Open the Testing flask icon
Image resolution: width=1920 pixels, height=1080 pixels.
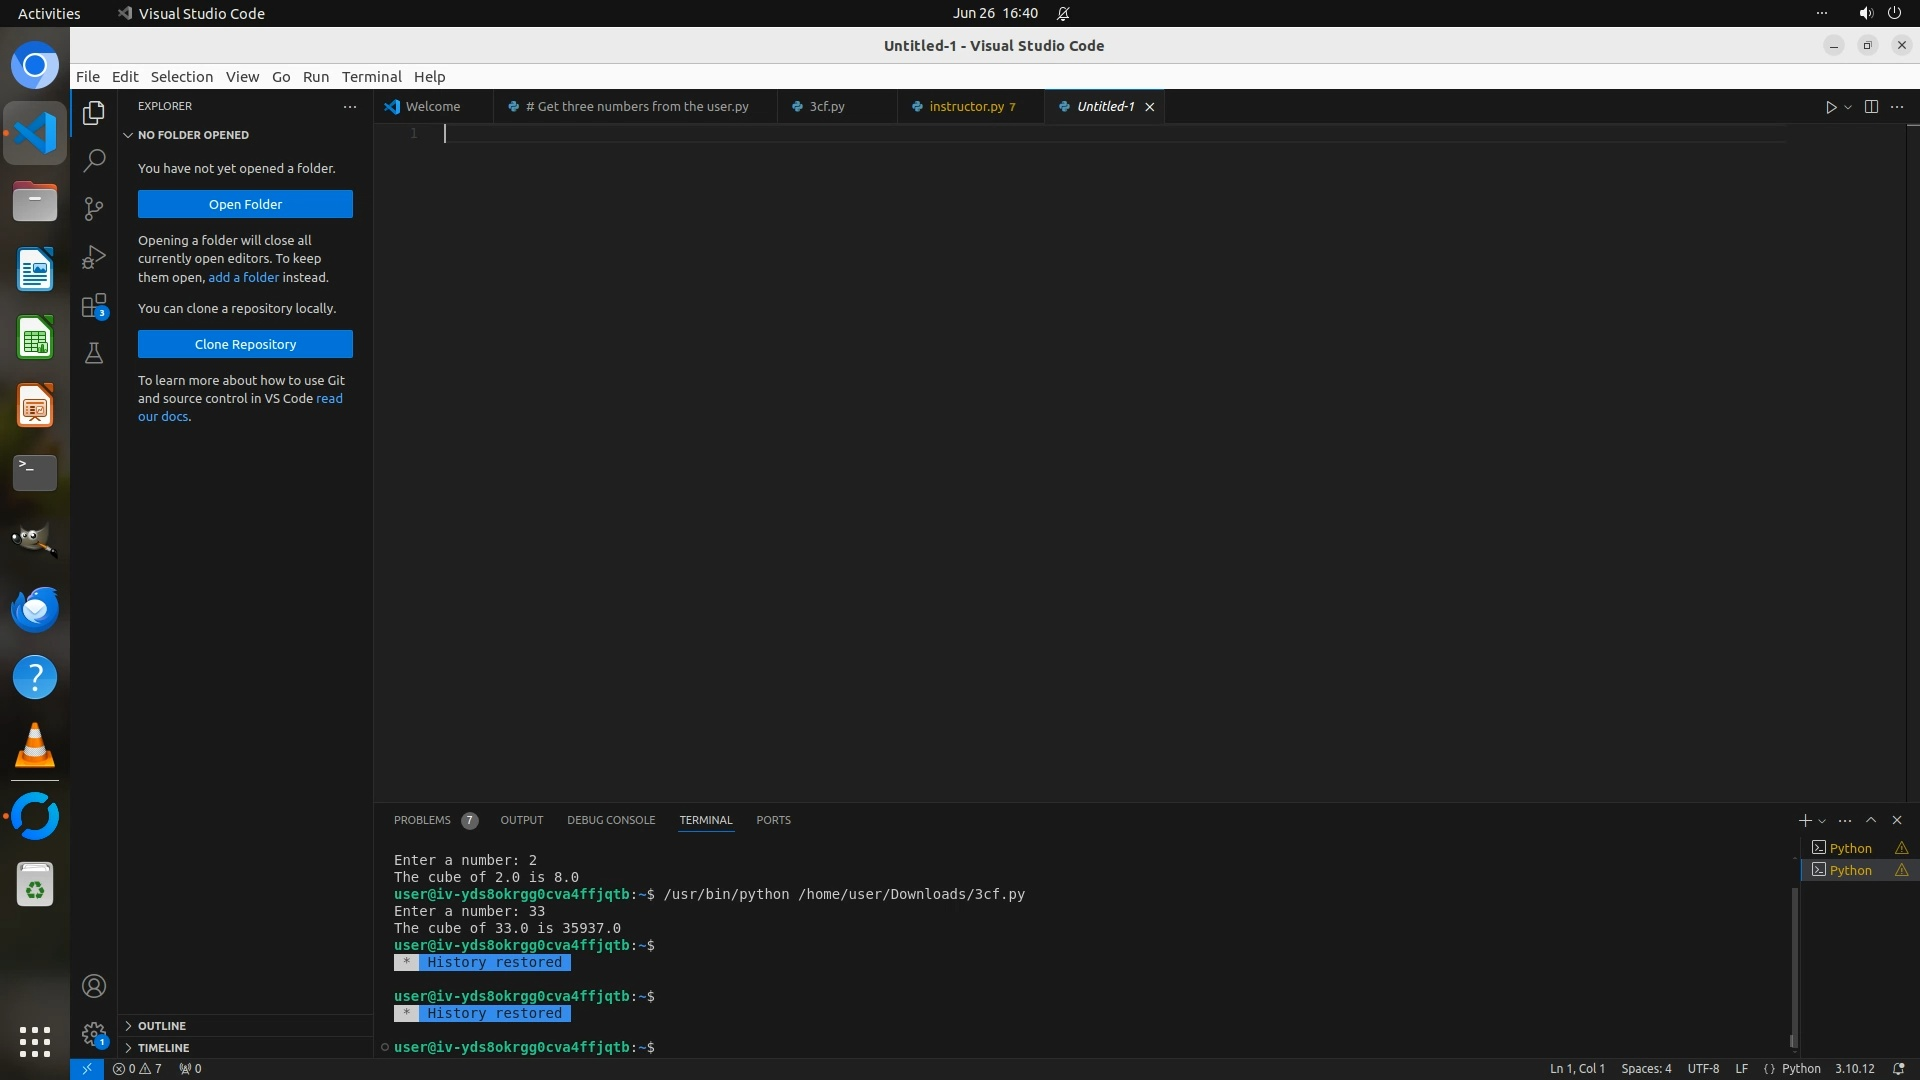pos(94,353)
